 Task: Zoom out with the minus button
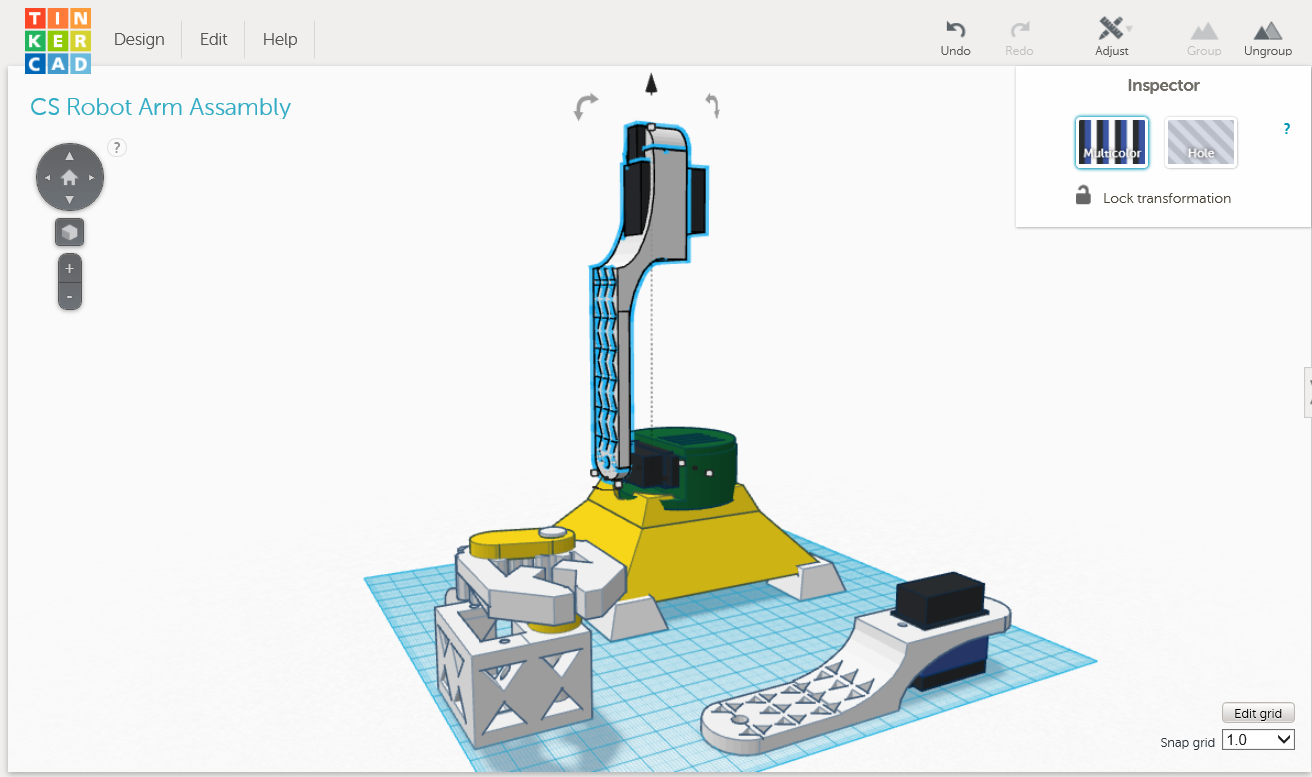click(69, 296)
